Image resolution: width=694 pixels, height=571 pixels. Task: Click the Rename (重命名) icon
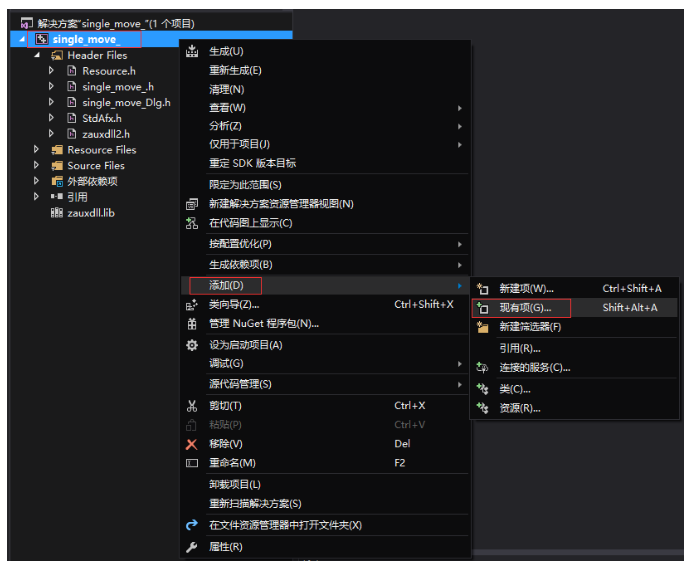192,463
